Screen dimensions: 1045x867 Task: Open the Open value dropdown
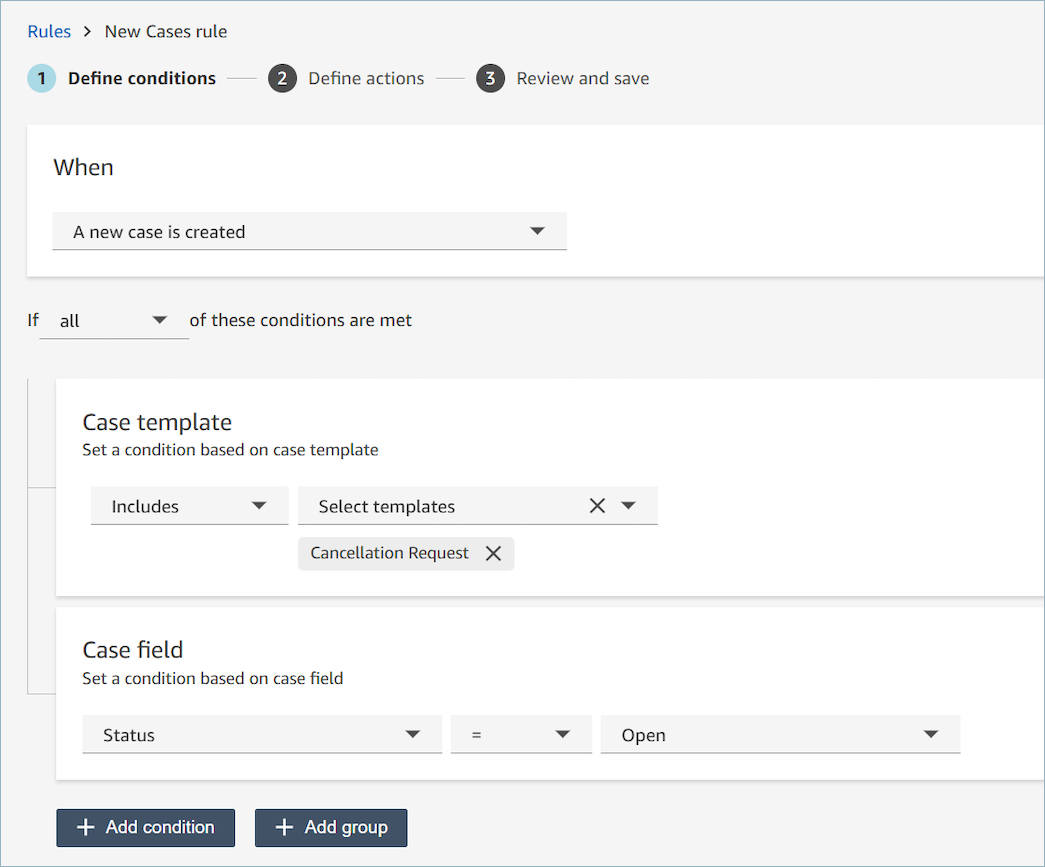(780, 735)
